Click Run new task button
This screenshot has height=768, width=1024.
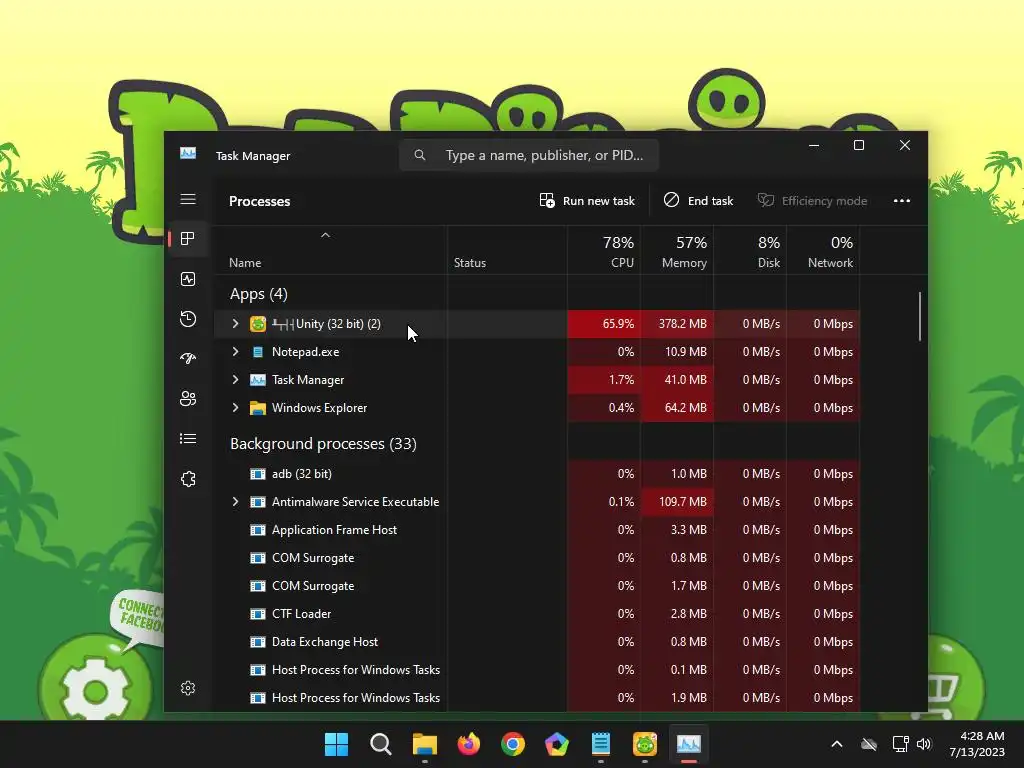click(x=586, y=200)
